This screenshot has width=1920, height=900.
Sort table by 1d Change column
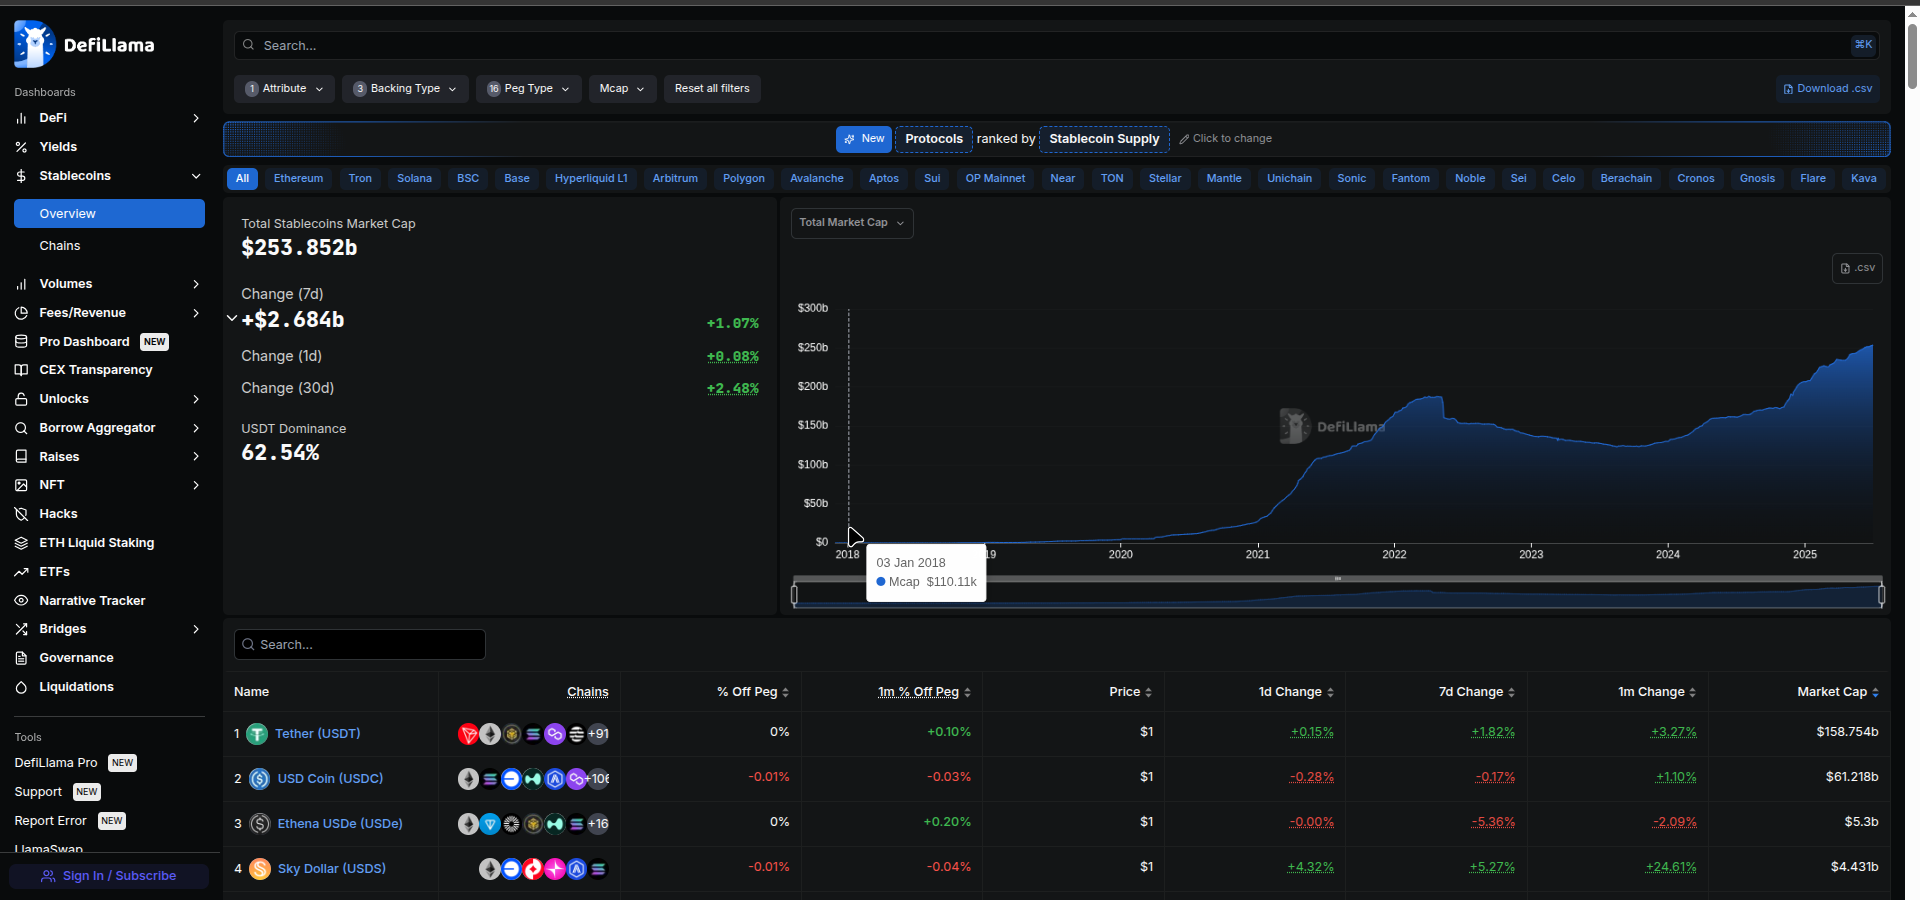(1296, 692)
